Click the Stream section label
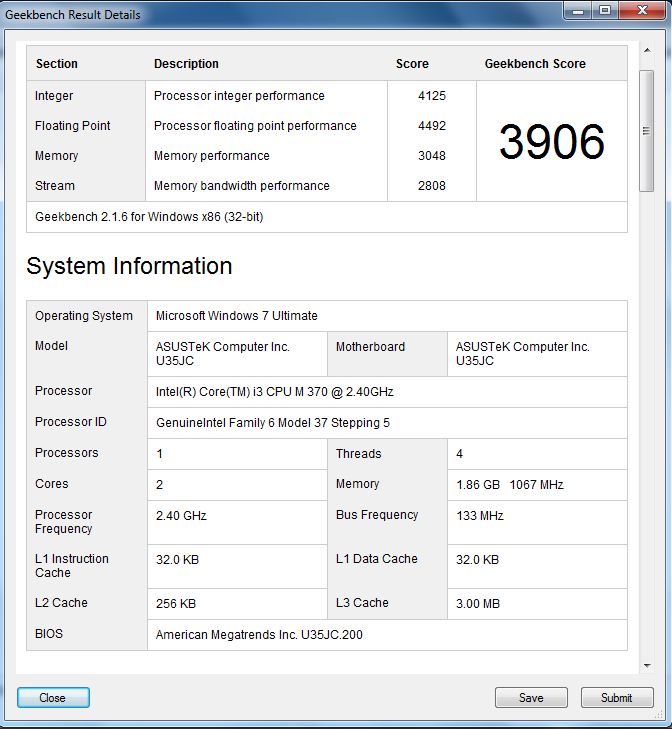 click(x=54, y=186)
